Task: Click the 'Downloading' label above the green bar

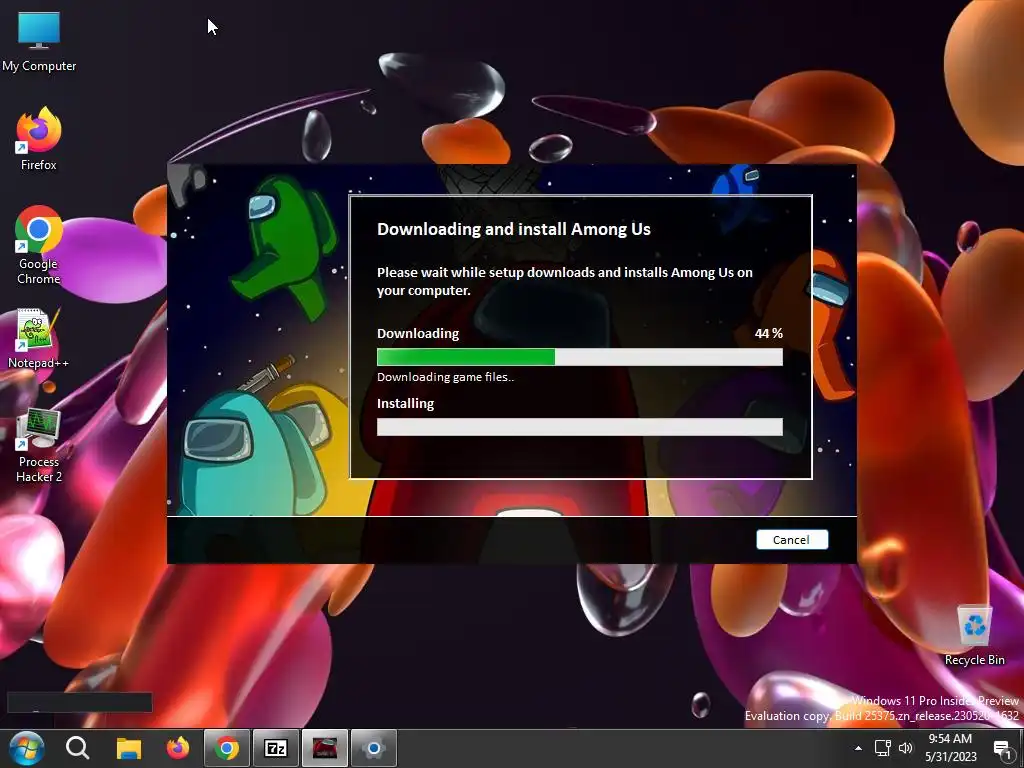Action: (x=418, y=334)
